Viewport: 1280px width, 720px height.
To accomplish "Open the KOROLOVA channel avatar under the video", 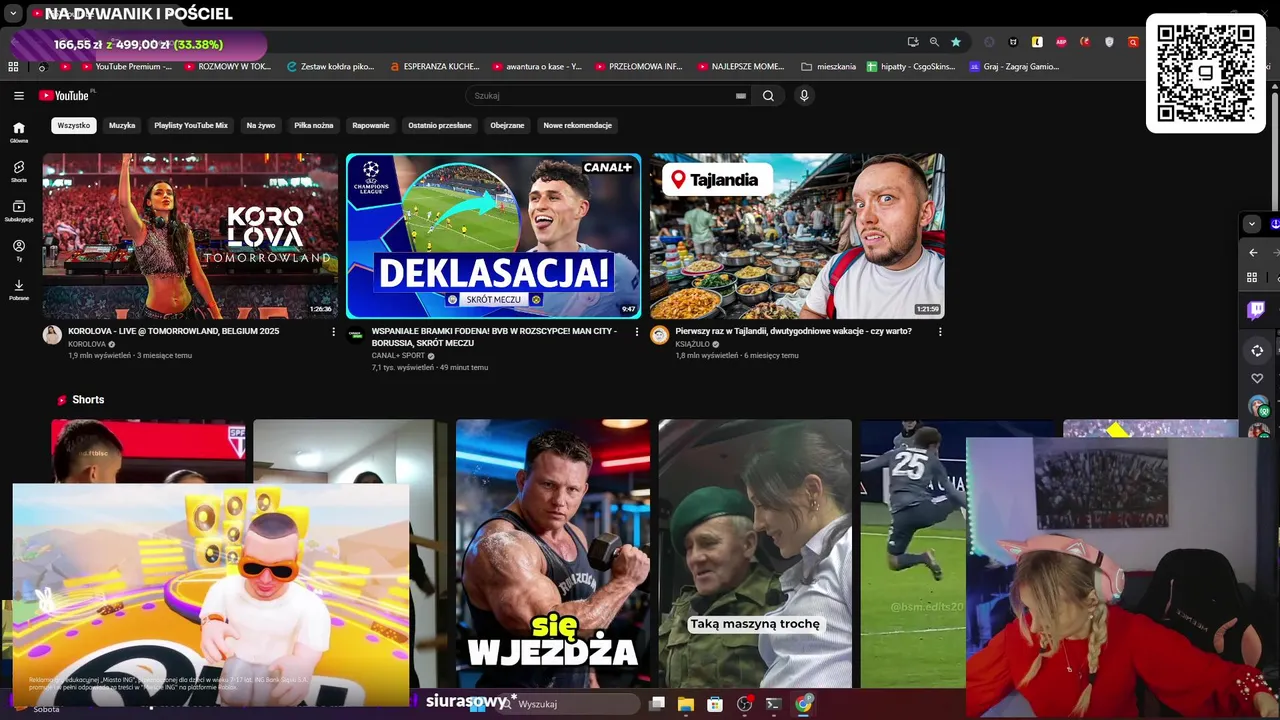I will [x=52, y=335].
